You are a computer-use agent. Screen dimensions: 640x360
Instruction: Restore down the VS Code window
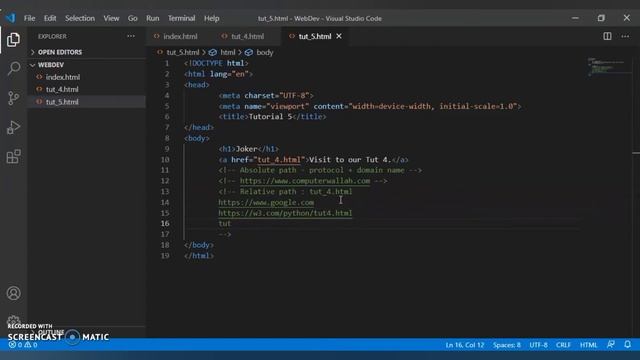[601, 18]
